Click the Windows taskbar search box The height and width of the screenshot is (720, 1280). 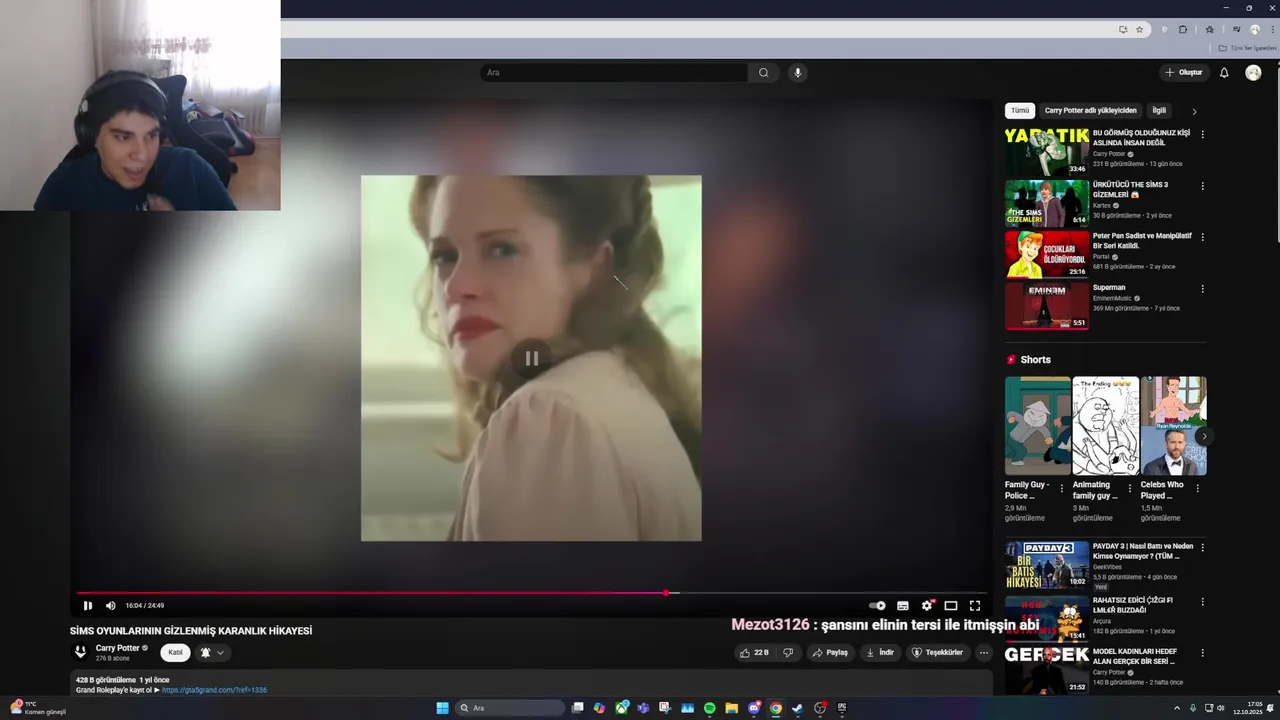click(510, 708)
